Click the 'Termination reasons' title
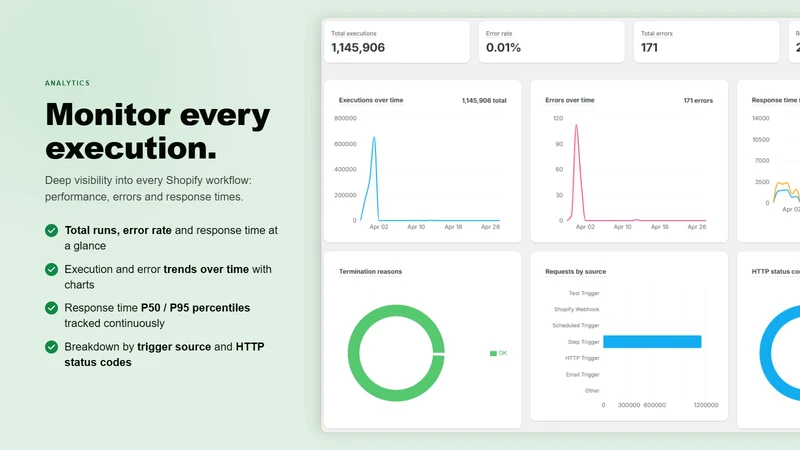 point(370,271)
